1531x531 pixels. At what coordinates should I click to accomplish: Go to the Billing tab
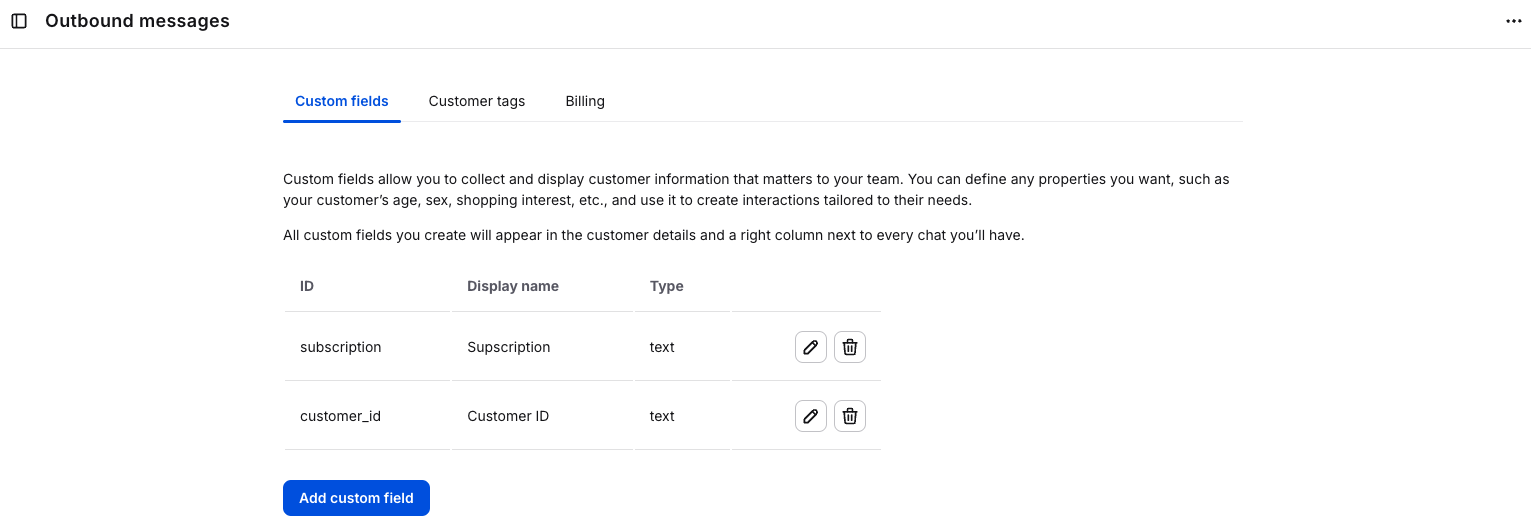pyautogui.click(x=585, y=101)
